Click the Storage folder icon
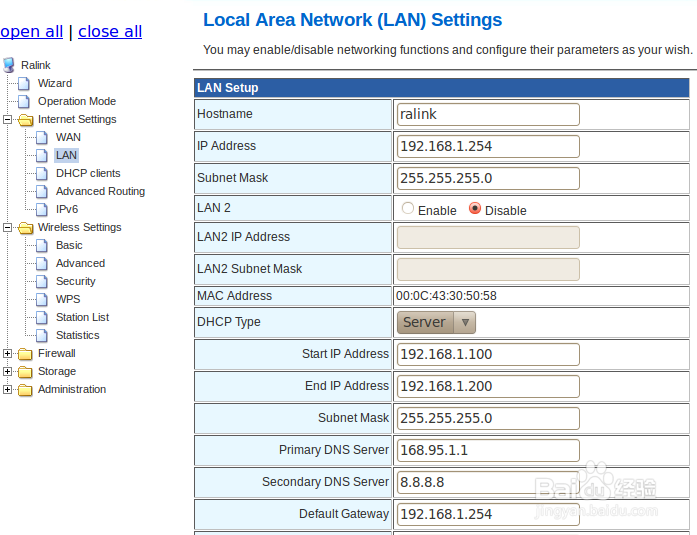The width and height of the screenshot is (697, 535). 25,371
